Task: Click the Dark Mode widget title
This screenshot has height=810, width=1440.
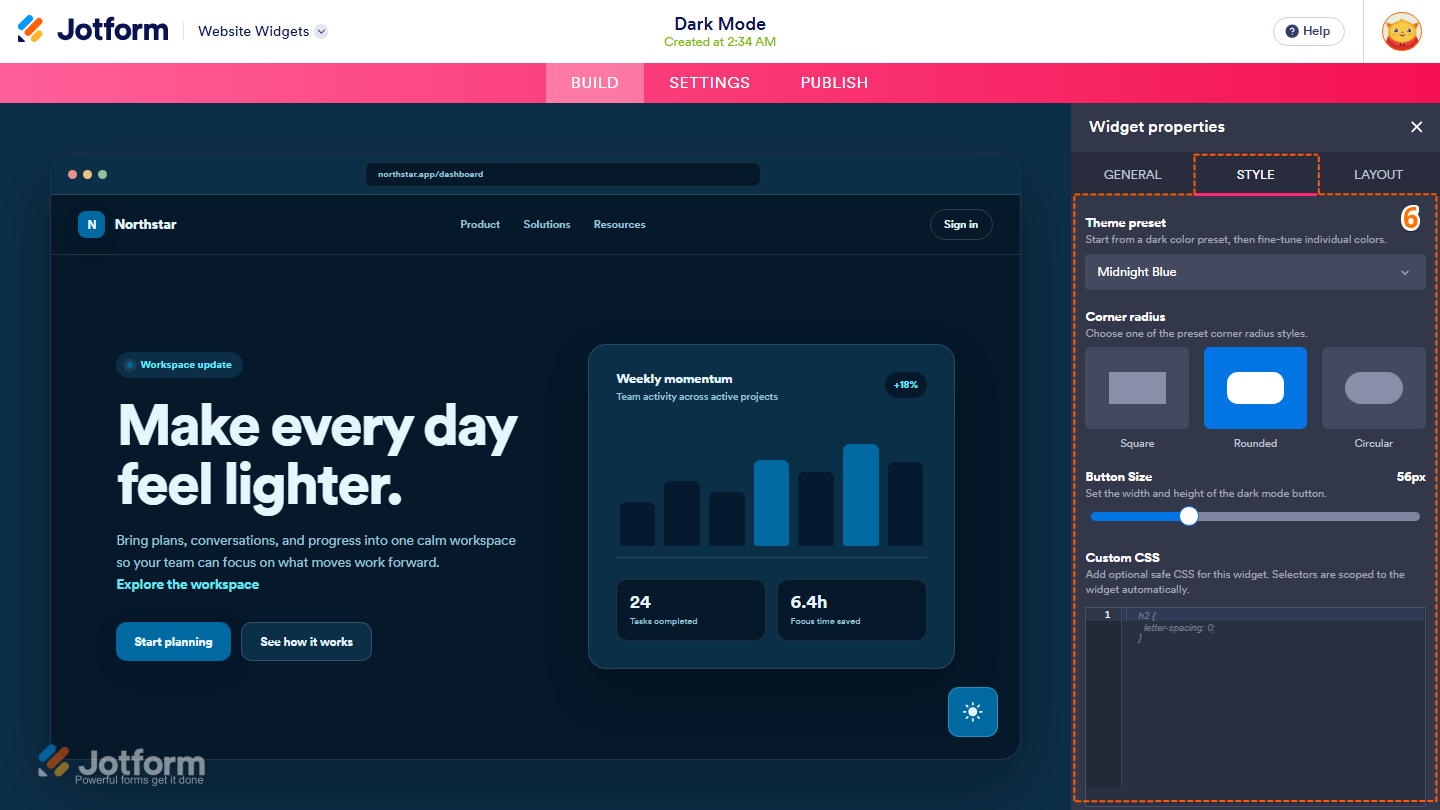Action: (720, 24)
